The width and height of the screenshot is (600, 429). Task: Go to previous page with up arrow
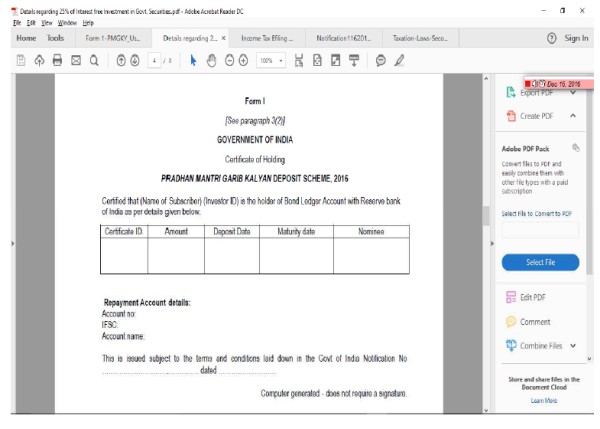120,61
